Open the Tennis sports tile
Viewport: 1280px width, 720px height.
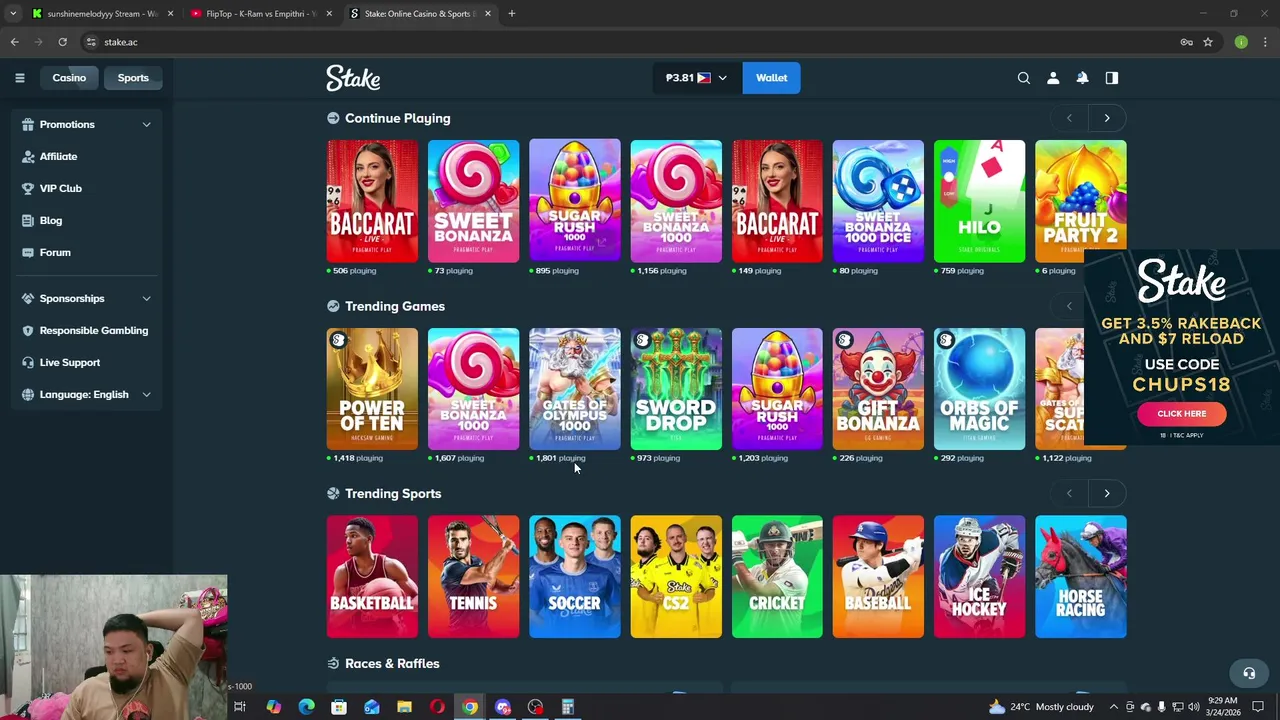473,576
